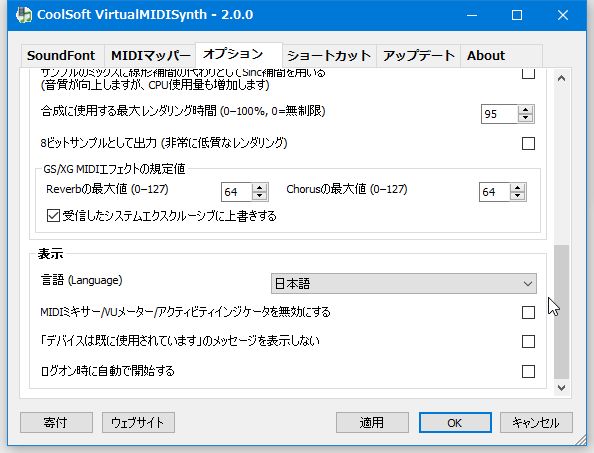Go to the ショートカット tab
Viewport: 594px width, 453px height.
(329, 56)
